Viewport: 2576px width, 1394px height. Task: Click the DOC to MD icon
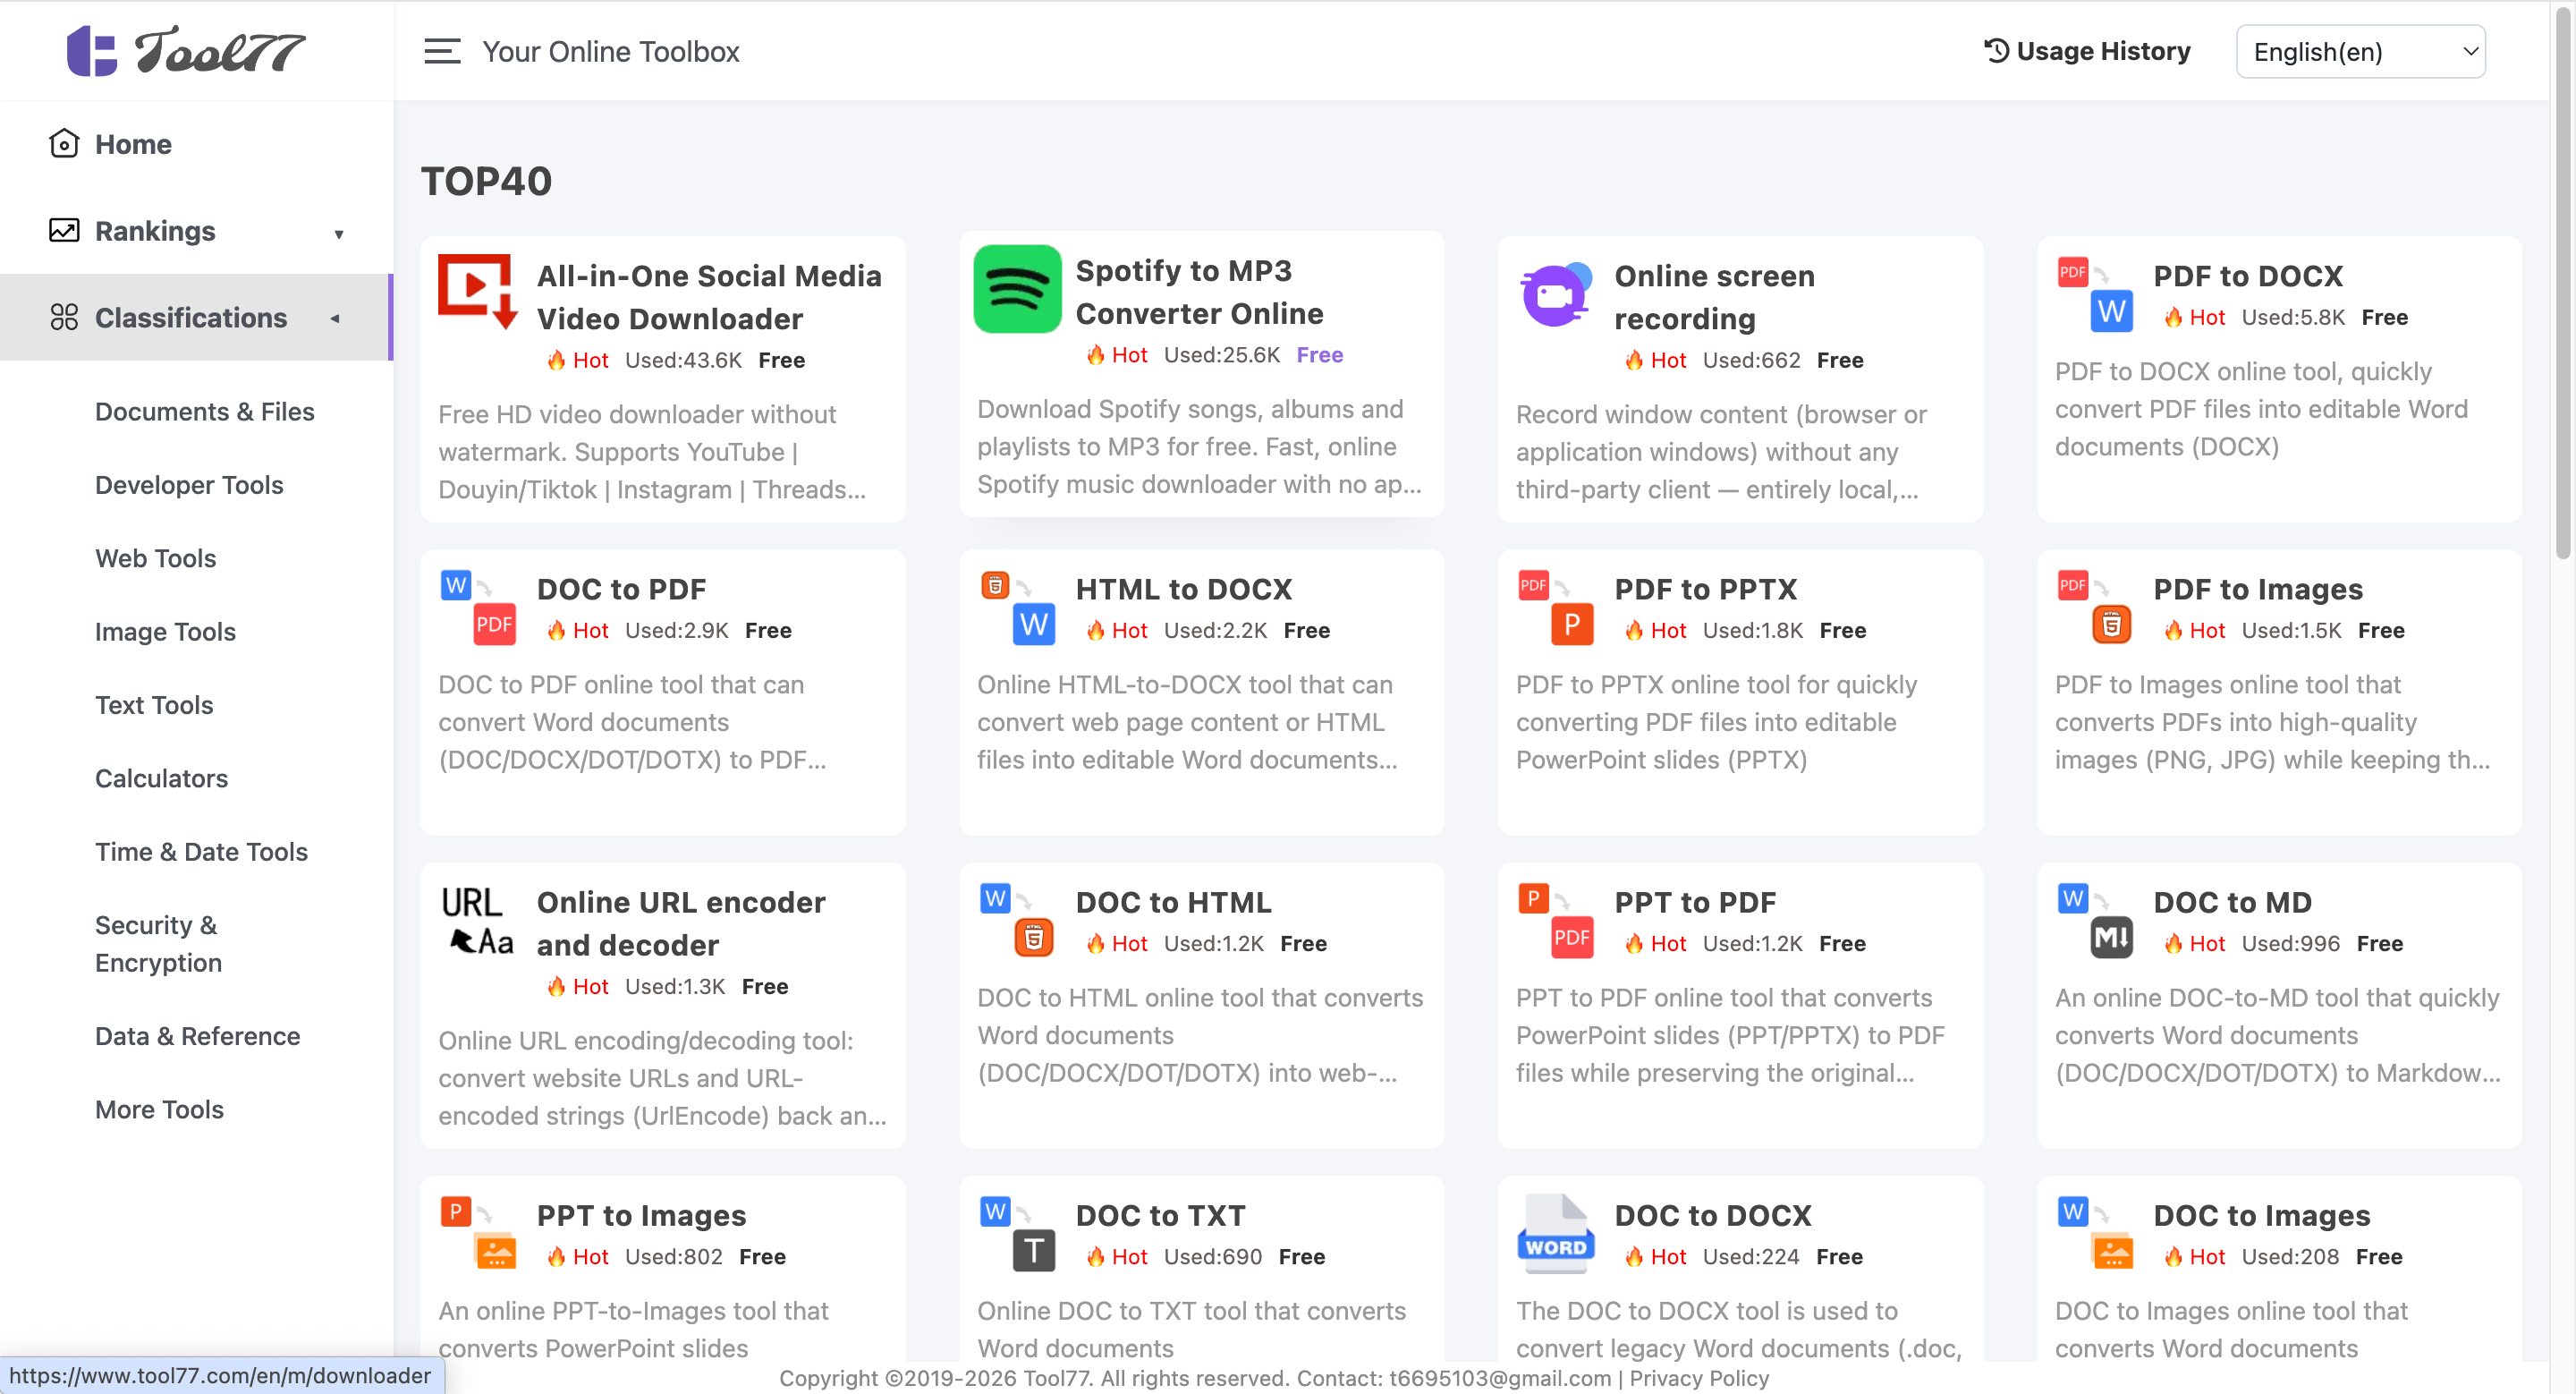coord(2095,921)
